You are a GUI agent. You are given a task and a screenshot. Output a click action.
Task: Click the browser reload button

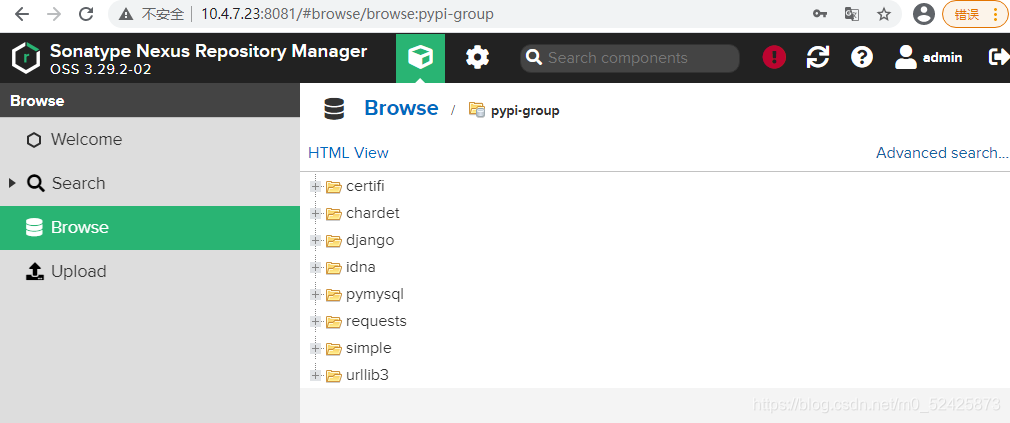pyautogui.click(x=86, y=14)
